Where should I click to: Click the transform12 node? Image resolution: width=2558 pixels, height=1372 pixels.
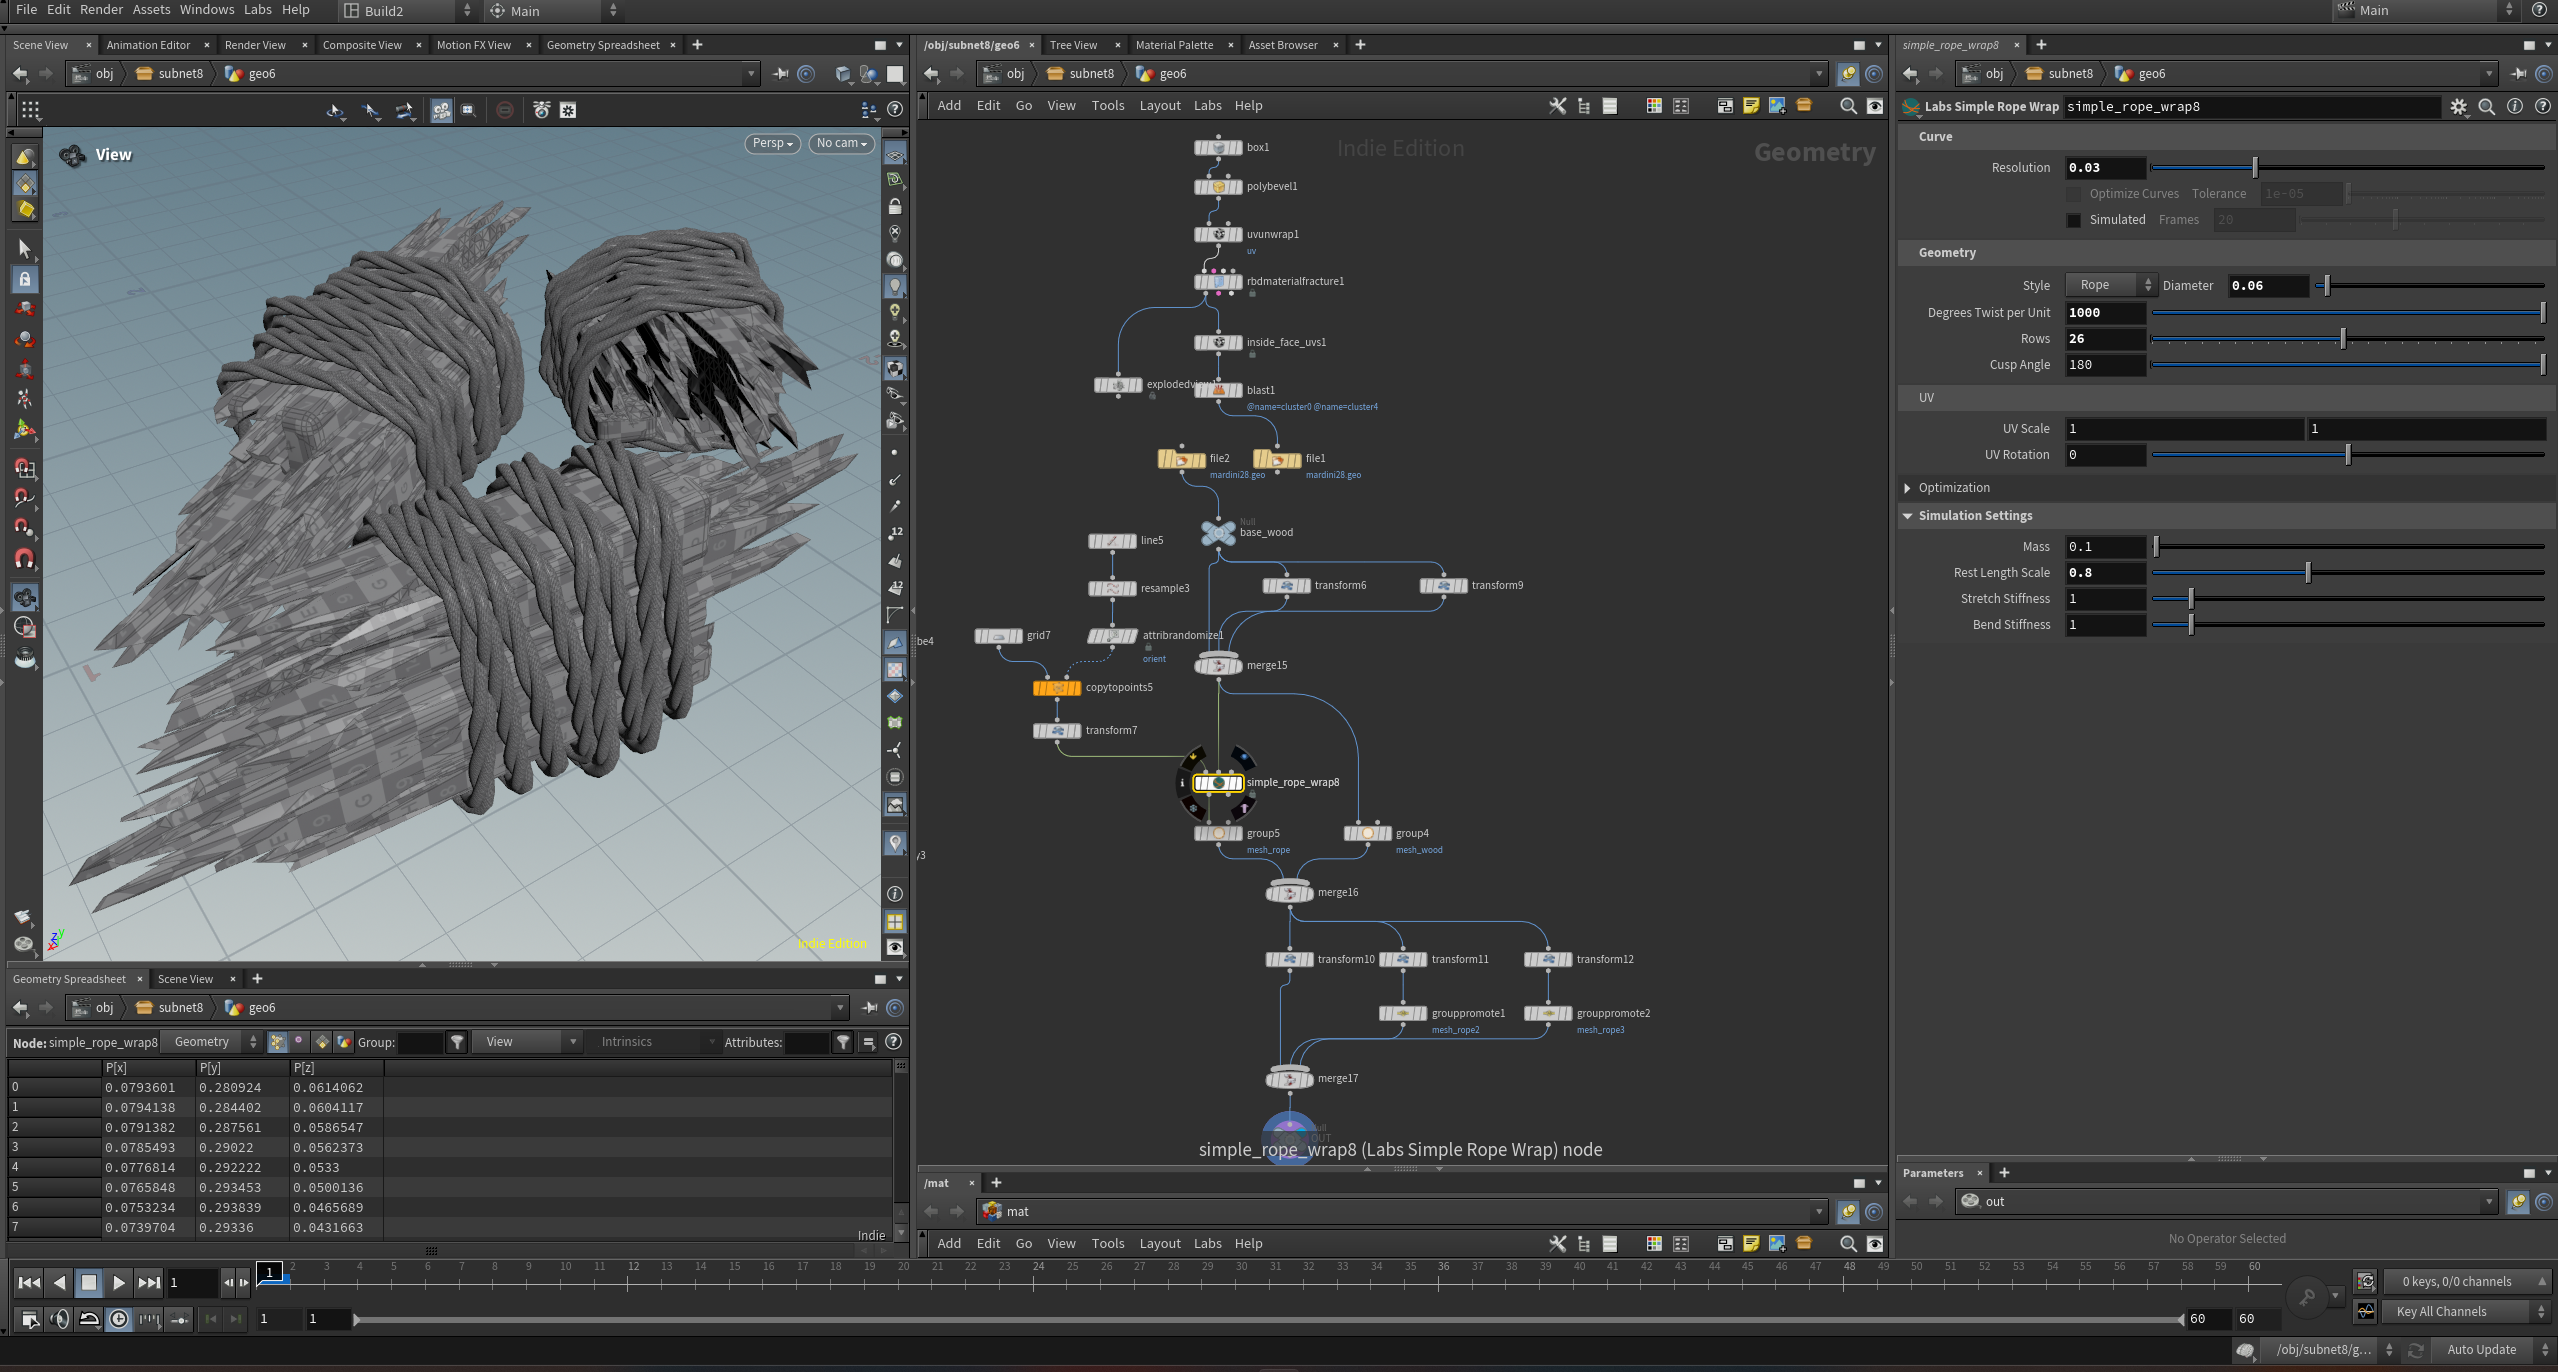pos(1548,959)
